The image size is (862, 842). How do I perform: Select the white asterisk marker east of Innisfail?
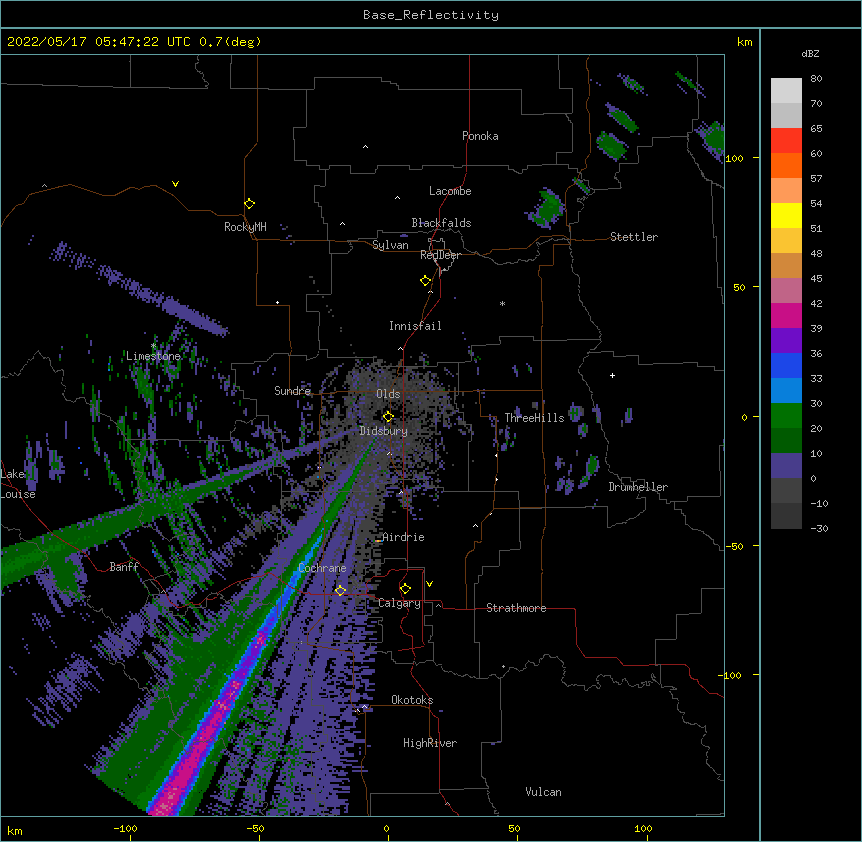click(x=502, y=303)
